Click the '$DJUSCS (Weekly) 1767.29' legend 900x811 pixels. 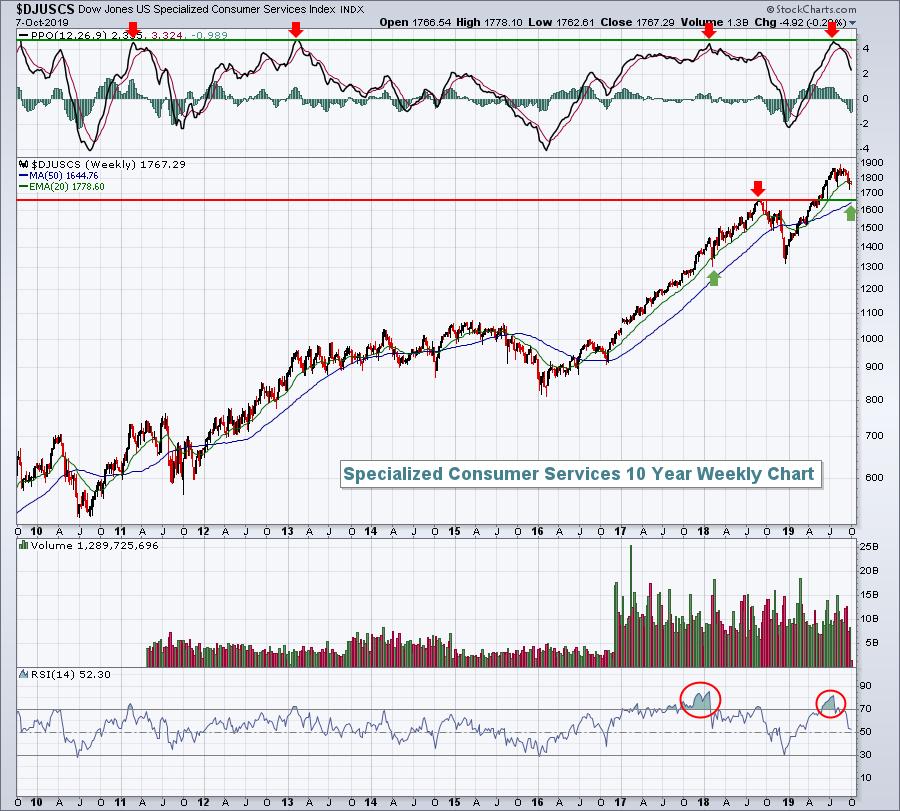tap(108, 164)
